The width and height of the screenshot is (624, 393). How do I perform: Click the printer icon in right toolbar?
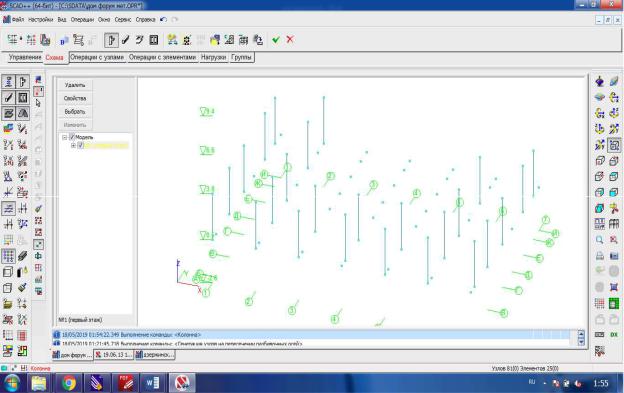(x=599, y=256)
